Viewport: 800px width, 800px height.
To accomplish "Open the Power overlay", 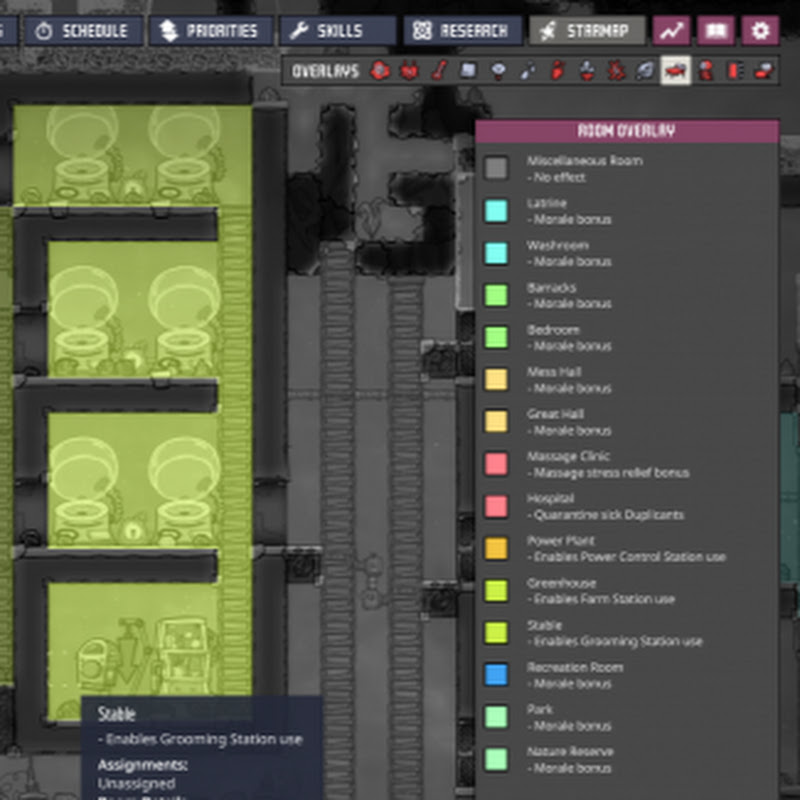I will (x=409, y=71).
